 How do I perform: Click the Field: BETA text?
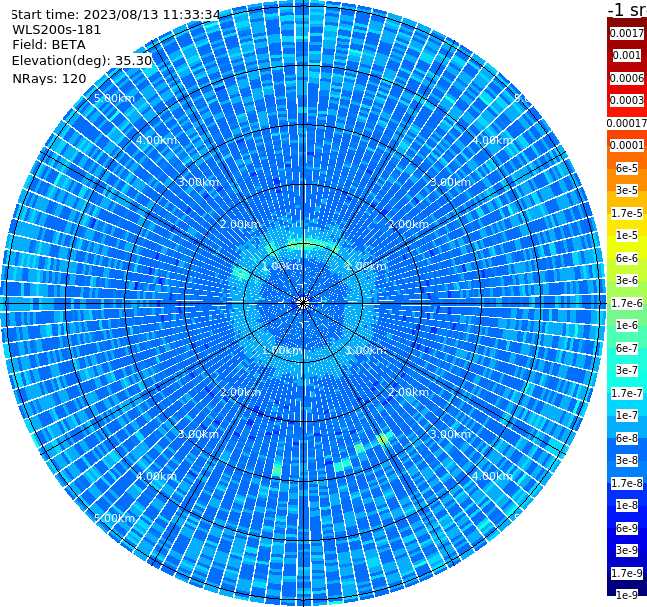pos(49,45)
